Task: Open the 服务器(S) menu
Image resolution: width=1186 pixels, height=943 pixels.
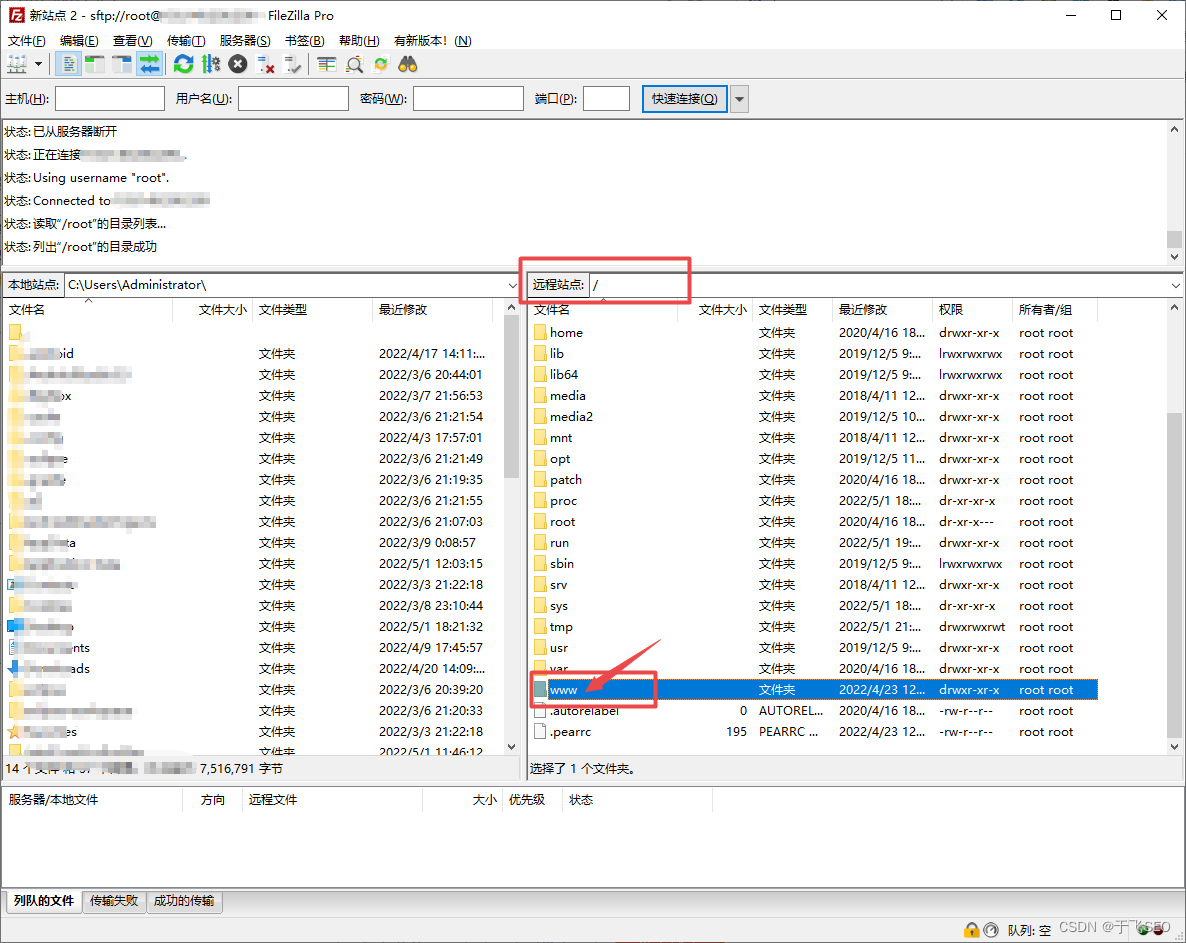Action: tap(245, 41)
